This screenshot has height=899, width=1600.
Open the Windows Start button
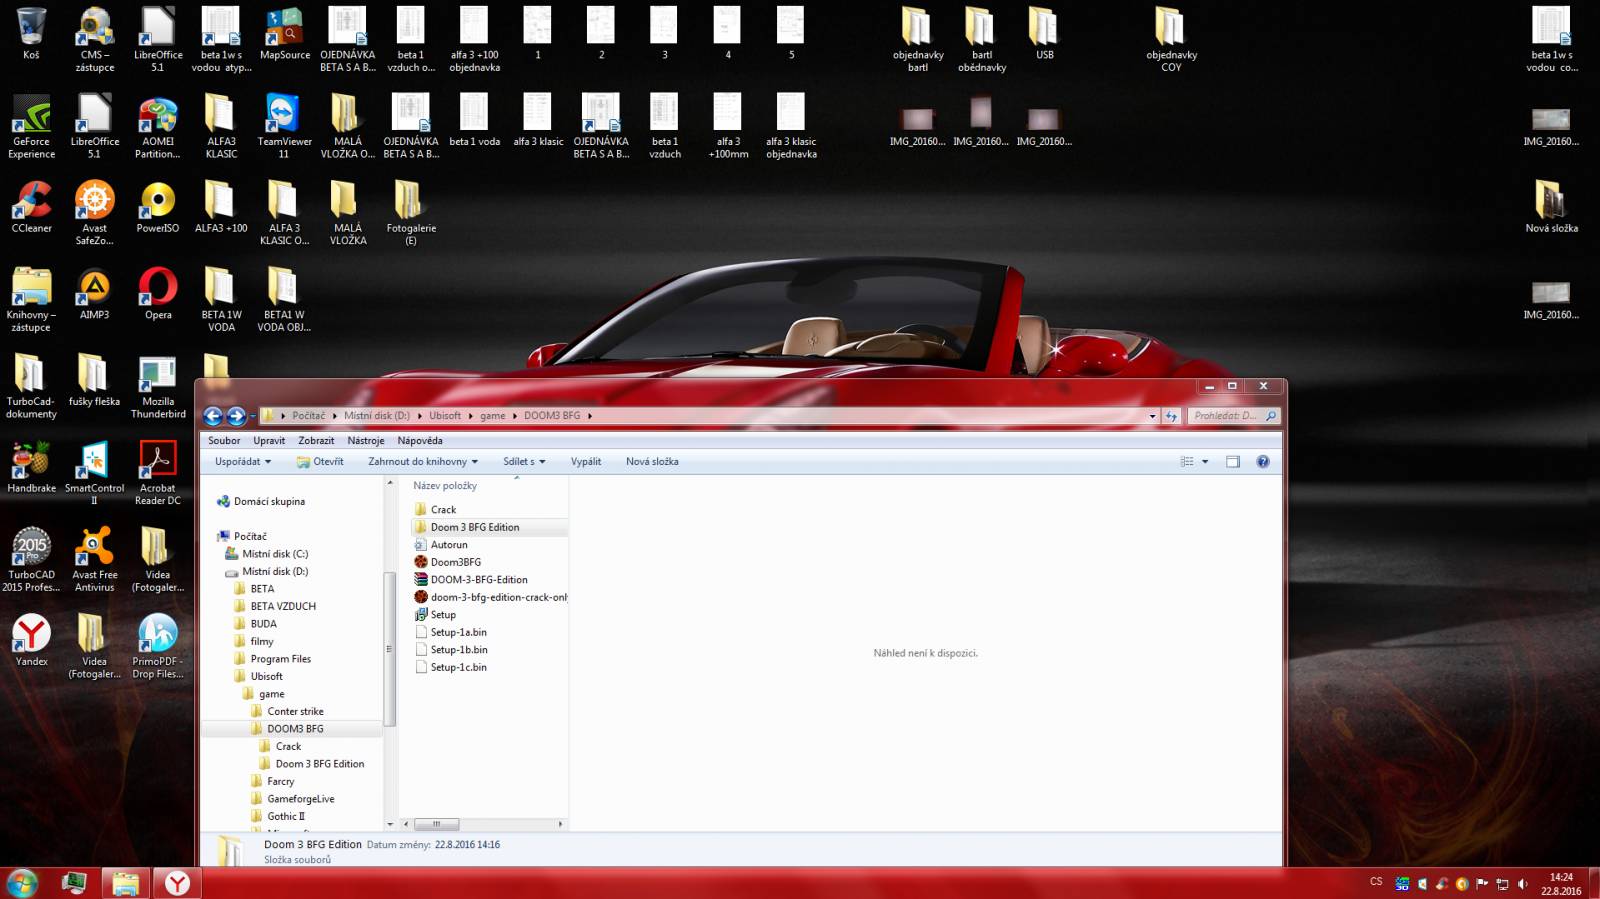[22, 883]
